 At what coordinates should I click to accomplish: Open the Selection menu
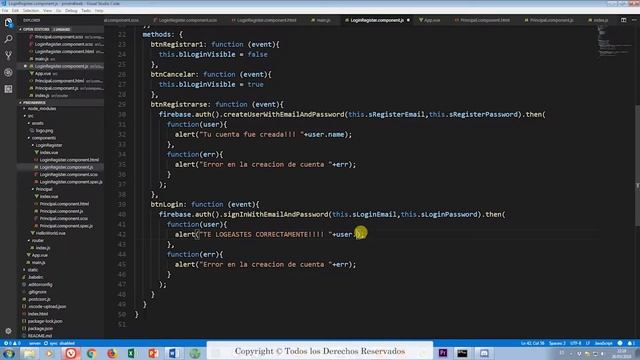click(31, 11)
